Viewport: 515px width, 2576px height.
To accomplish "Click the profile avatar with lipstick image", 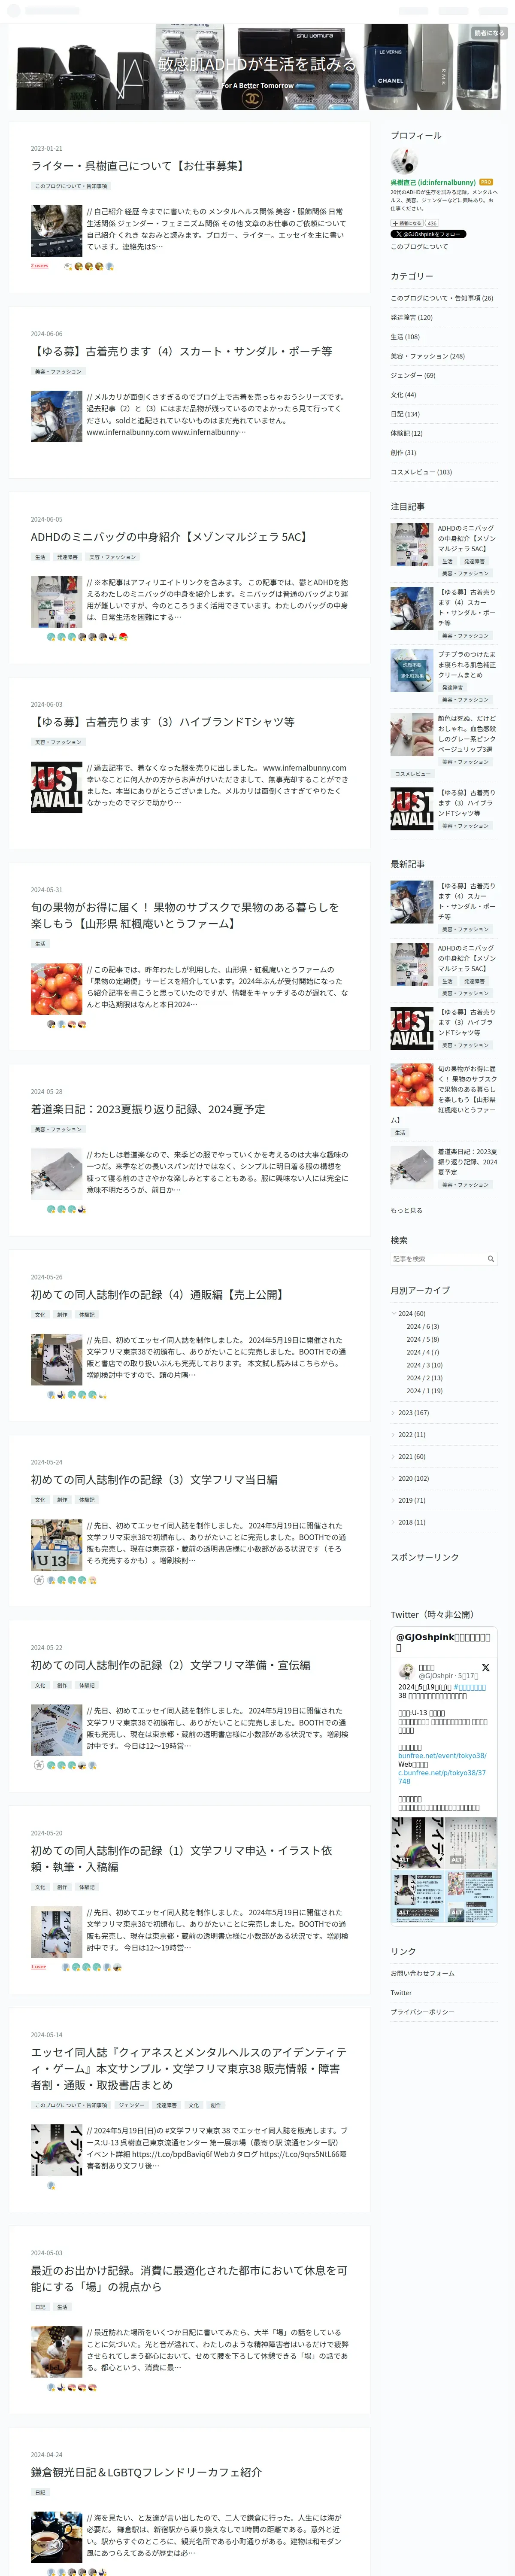I will [x=403, y=161].
